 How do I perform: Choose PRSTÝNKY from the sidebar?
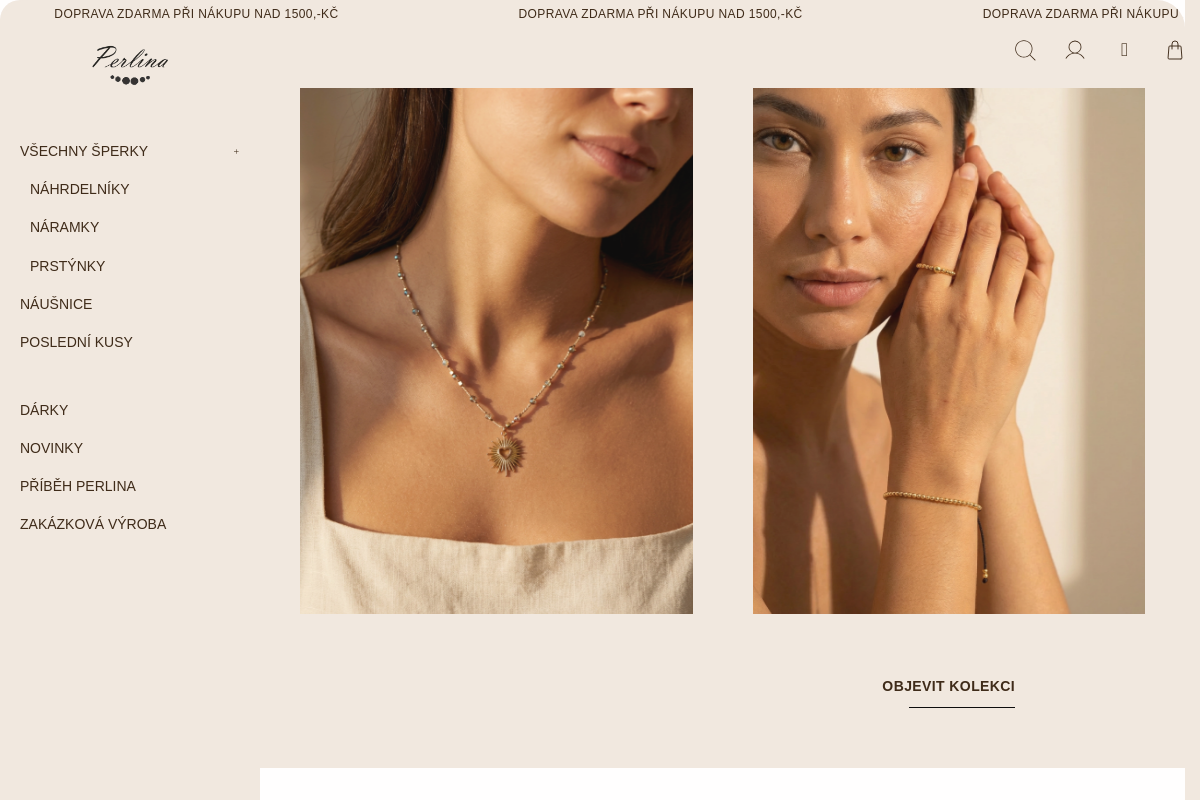point(68,266)
